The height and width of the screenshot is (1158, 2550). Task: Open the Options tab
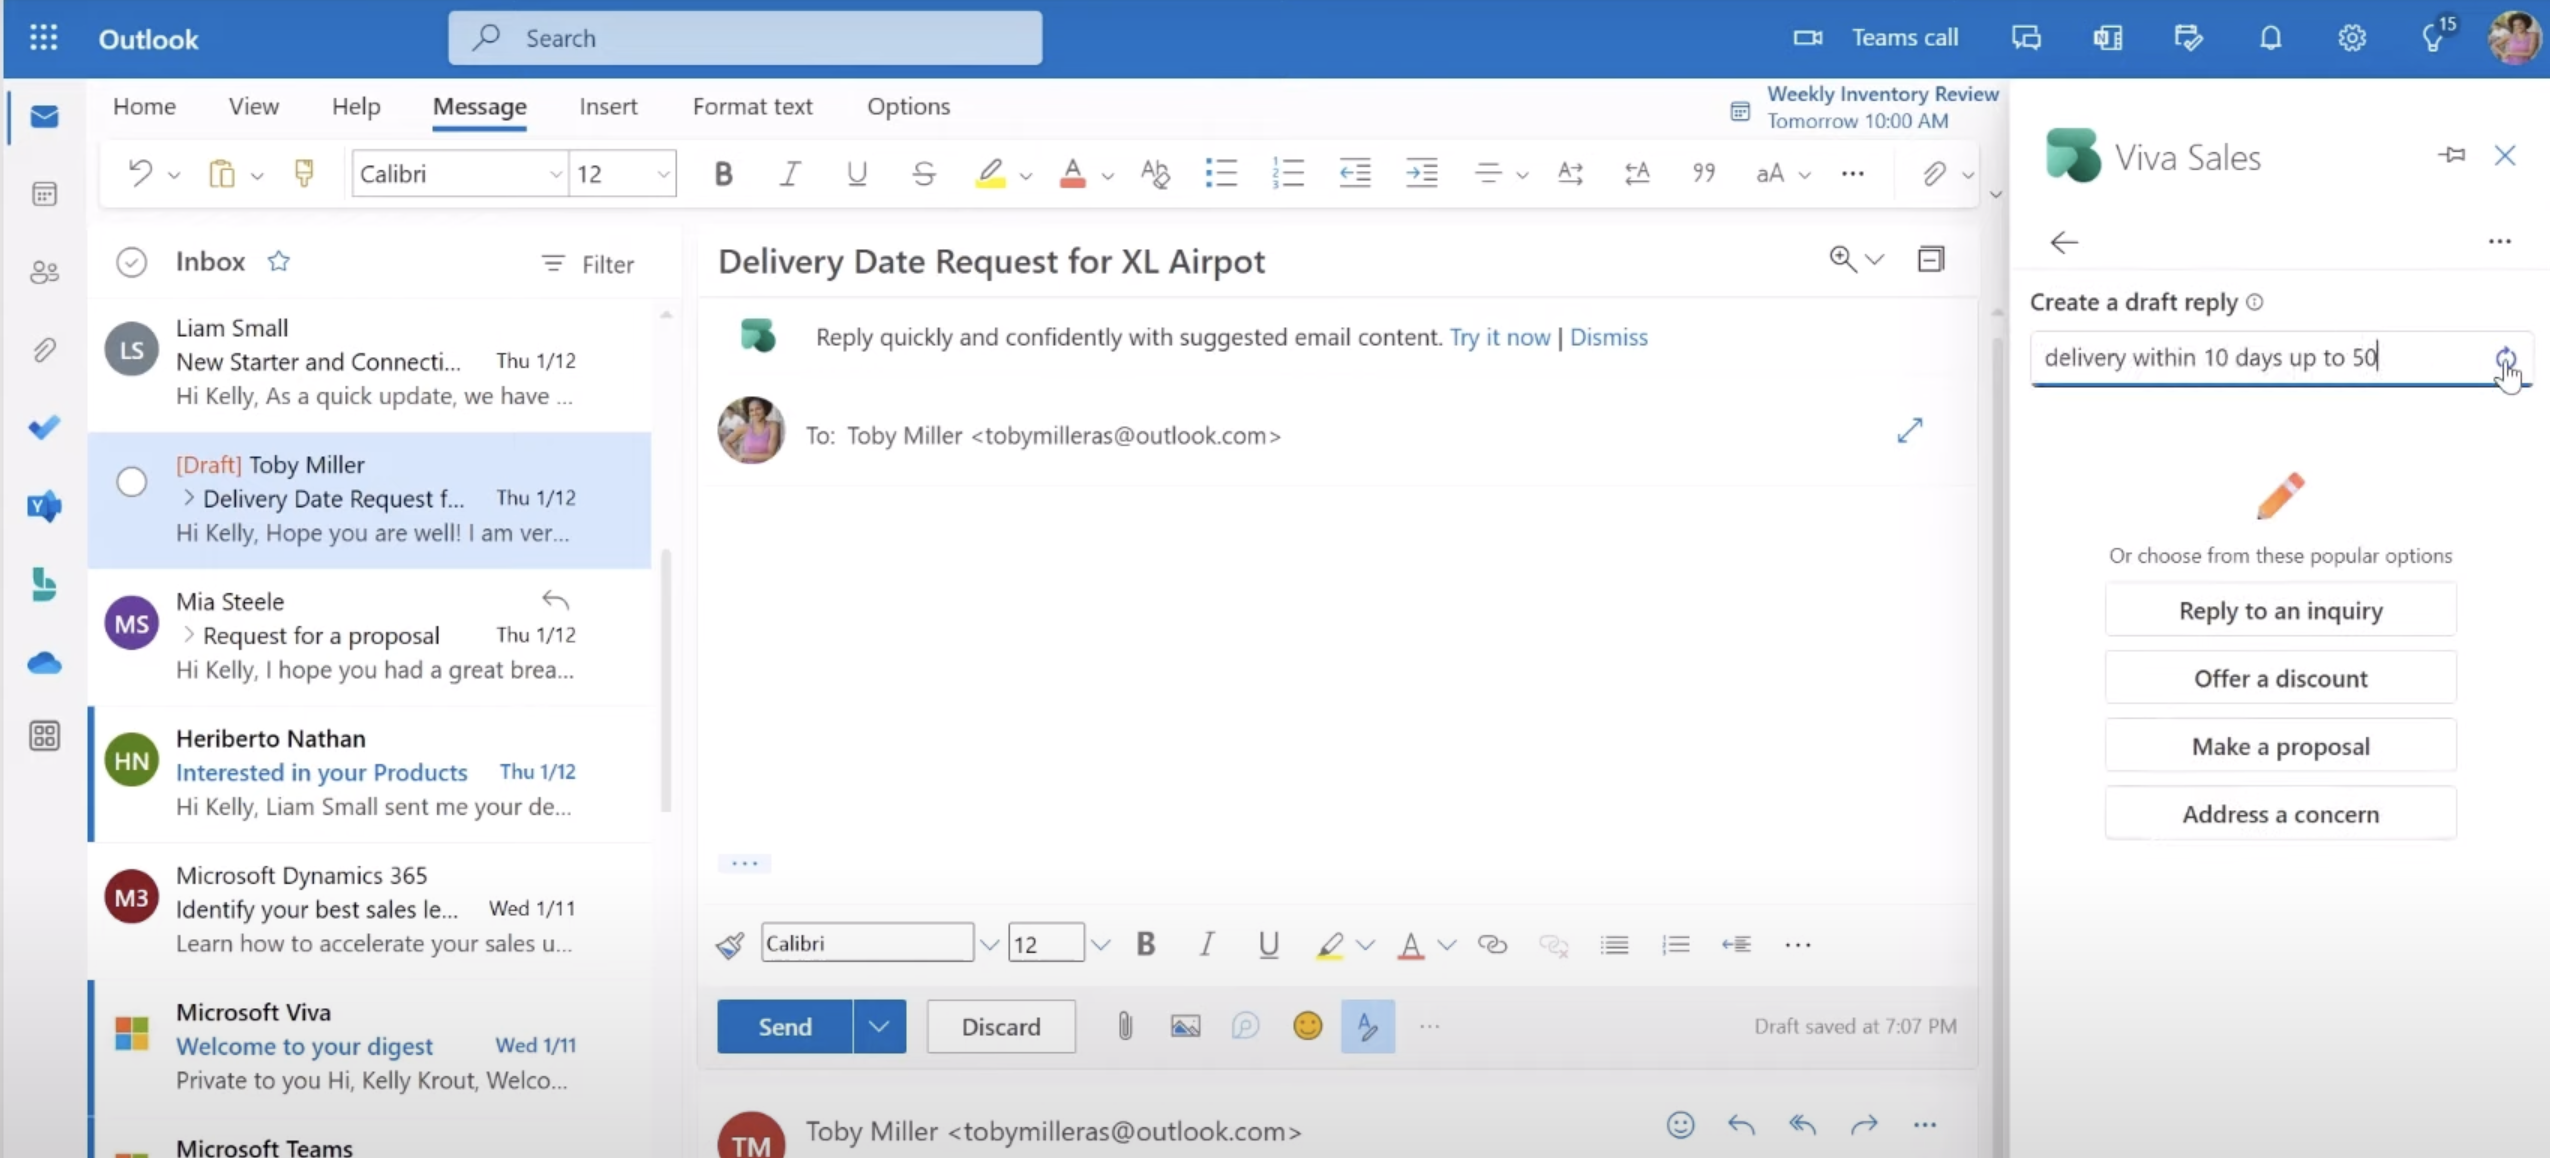[x=908, y=106]
